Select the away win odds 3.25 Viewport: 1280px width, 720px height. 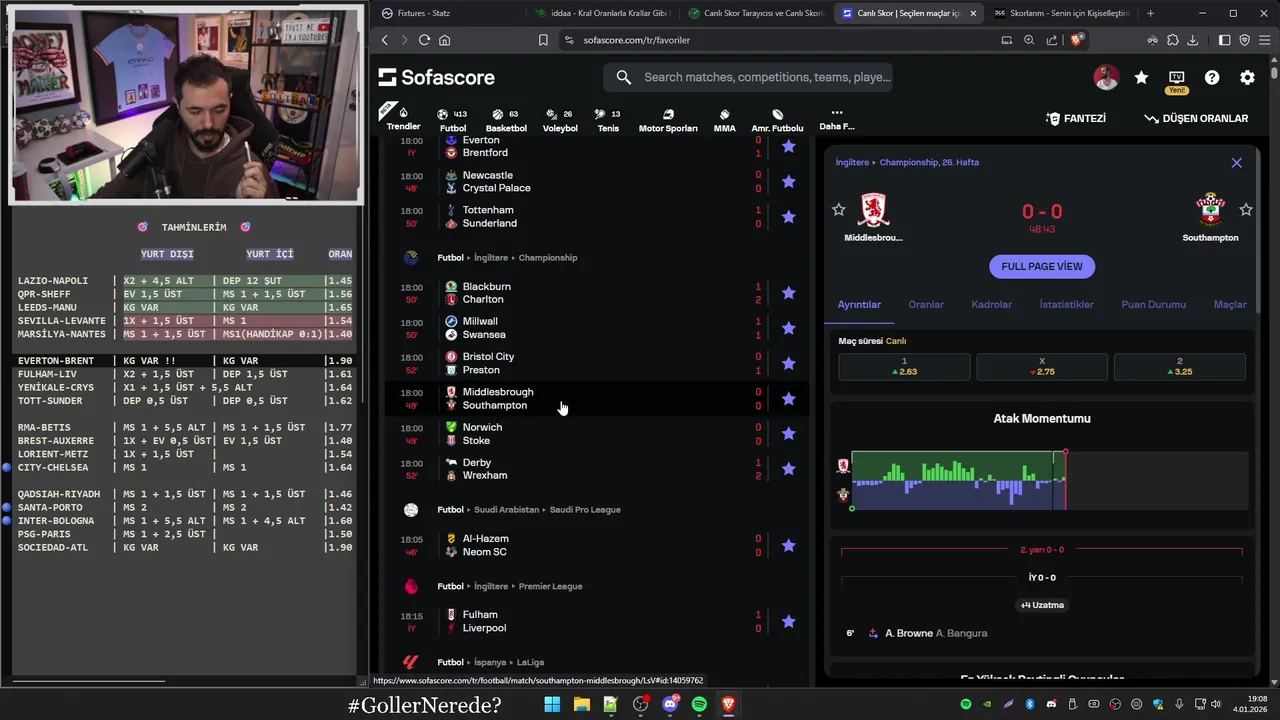pos(1179,366)
